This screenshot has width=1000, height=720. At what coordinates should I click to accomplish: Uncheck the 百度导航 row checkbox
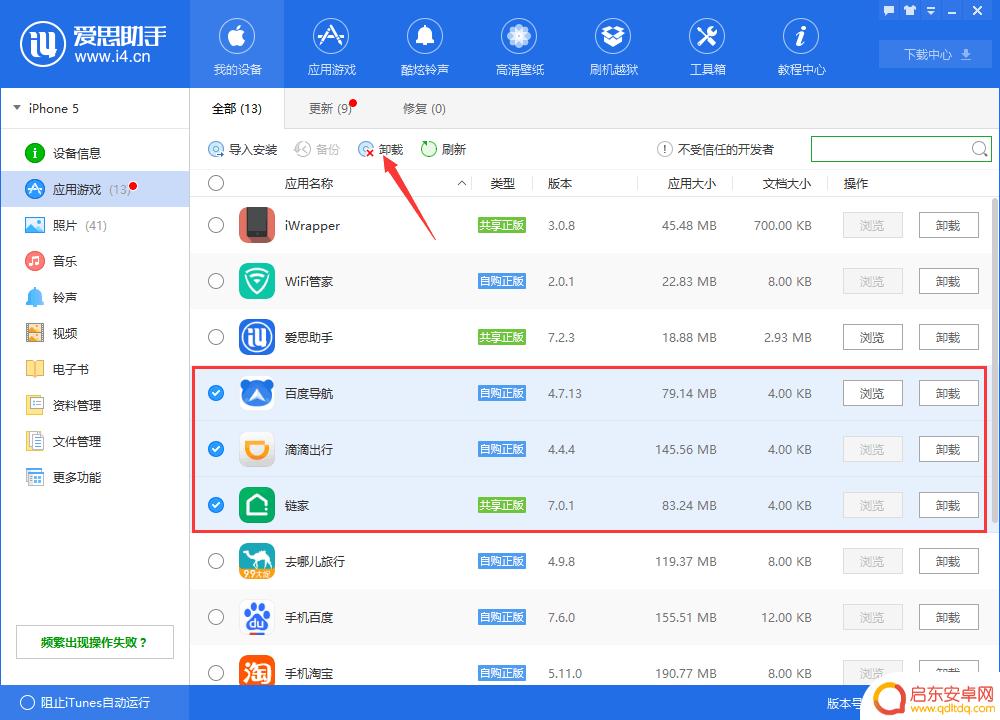(216, 393)
